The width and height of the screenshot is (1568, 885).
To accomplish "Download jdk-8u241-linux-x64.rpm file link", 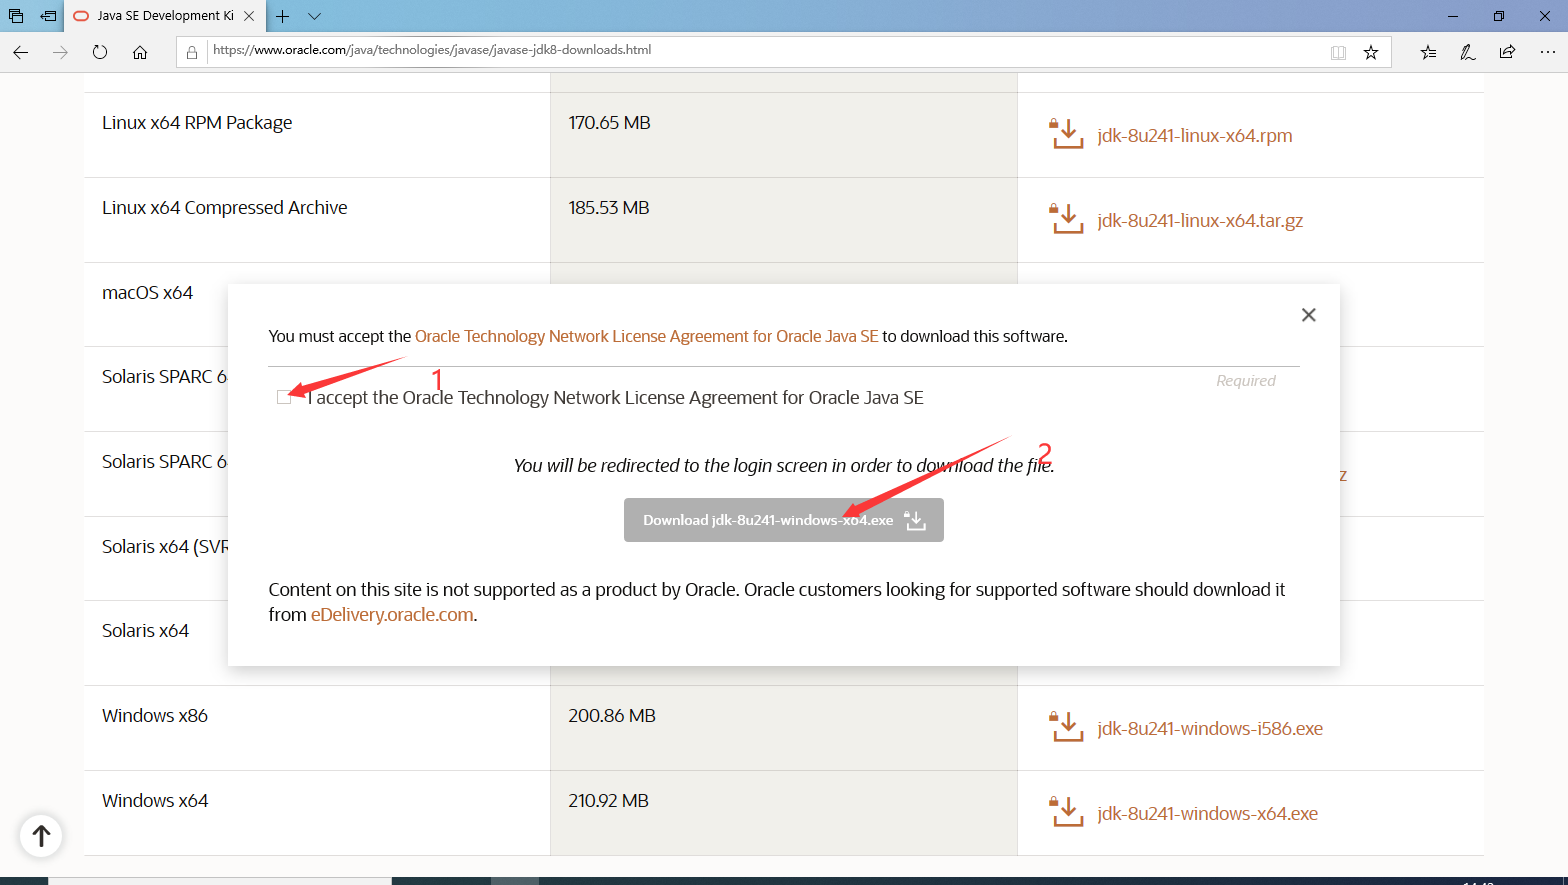I will (1195, 136).
